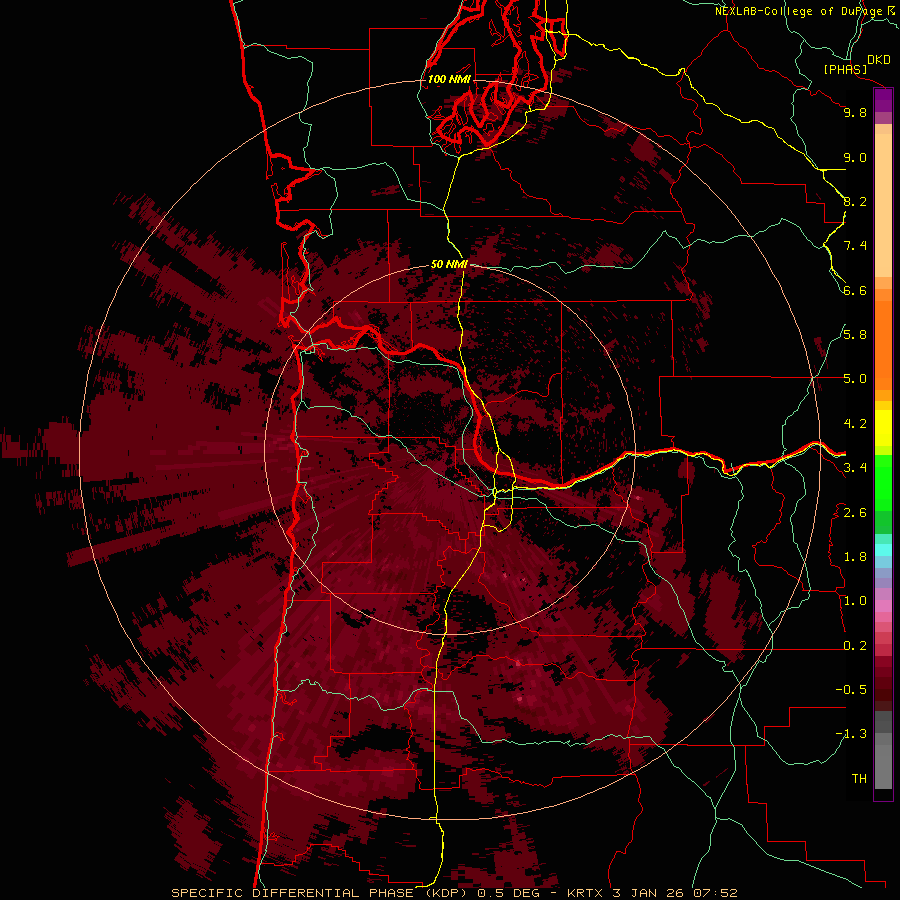Select the 07:52 timestamp

(715, 893)
